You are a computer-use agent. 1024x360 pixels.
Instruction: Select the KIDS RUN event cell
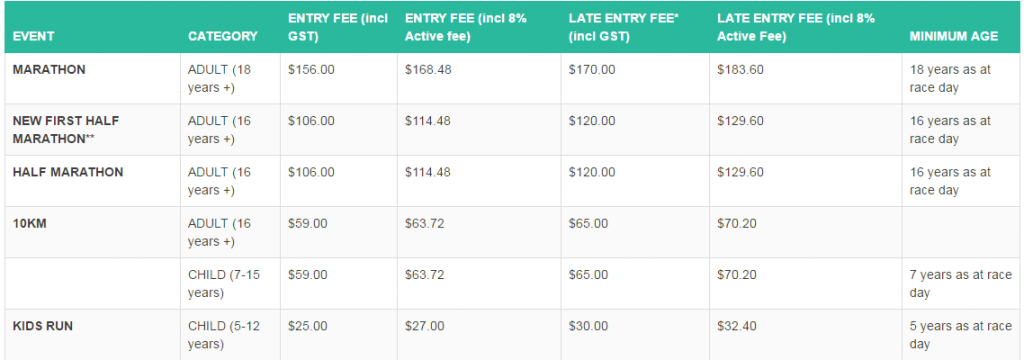pyautogui.click(x=42, y=326)
